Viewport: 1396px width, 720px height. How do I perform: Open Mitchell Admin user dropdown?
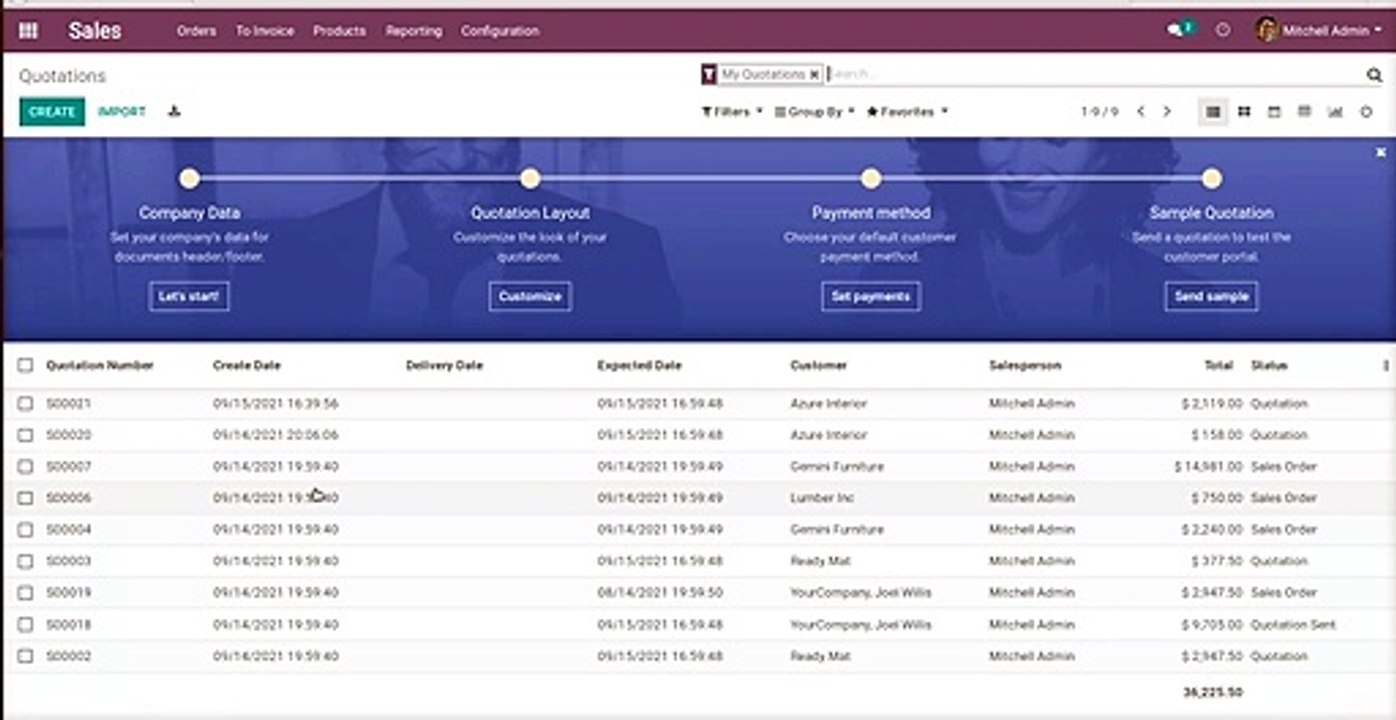[1319, 31]
